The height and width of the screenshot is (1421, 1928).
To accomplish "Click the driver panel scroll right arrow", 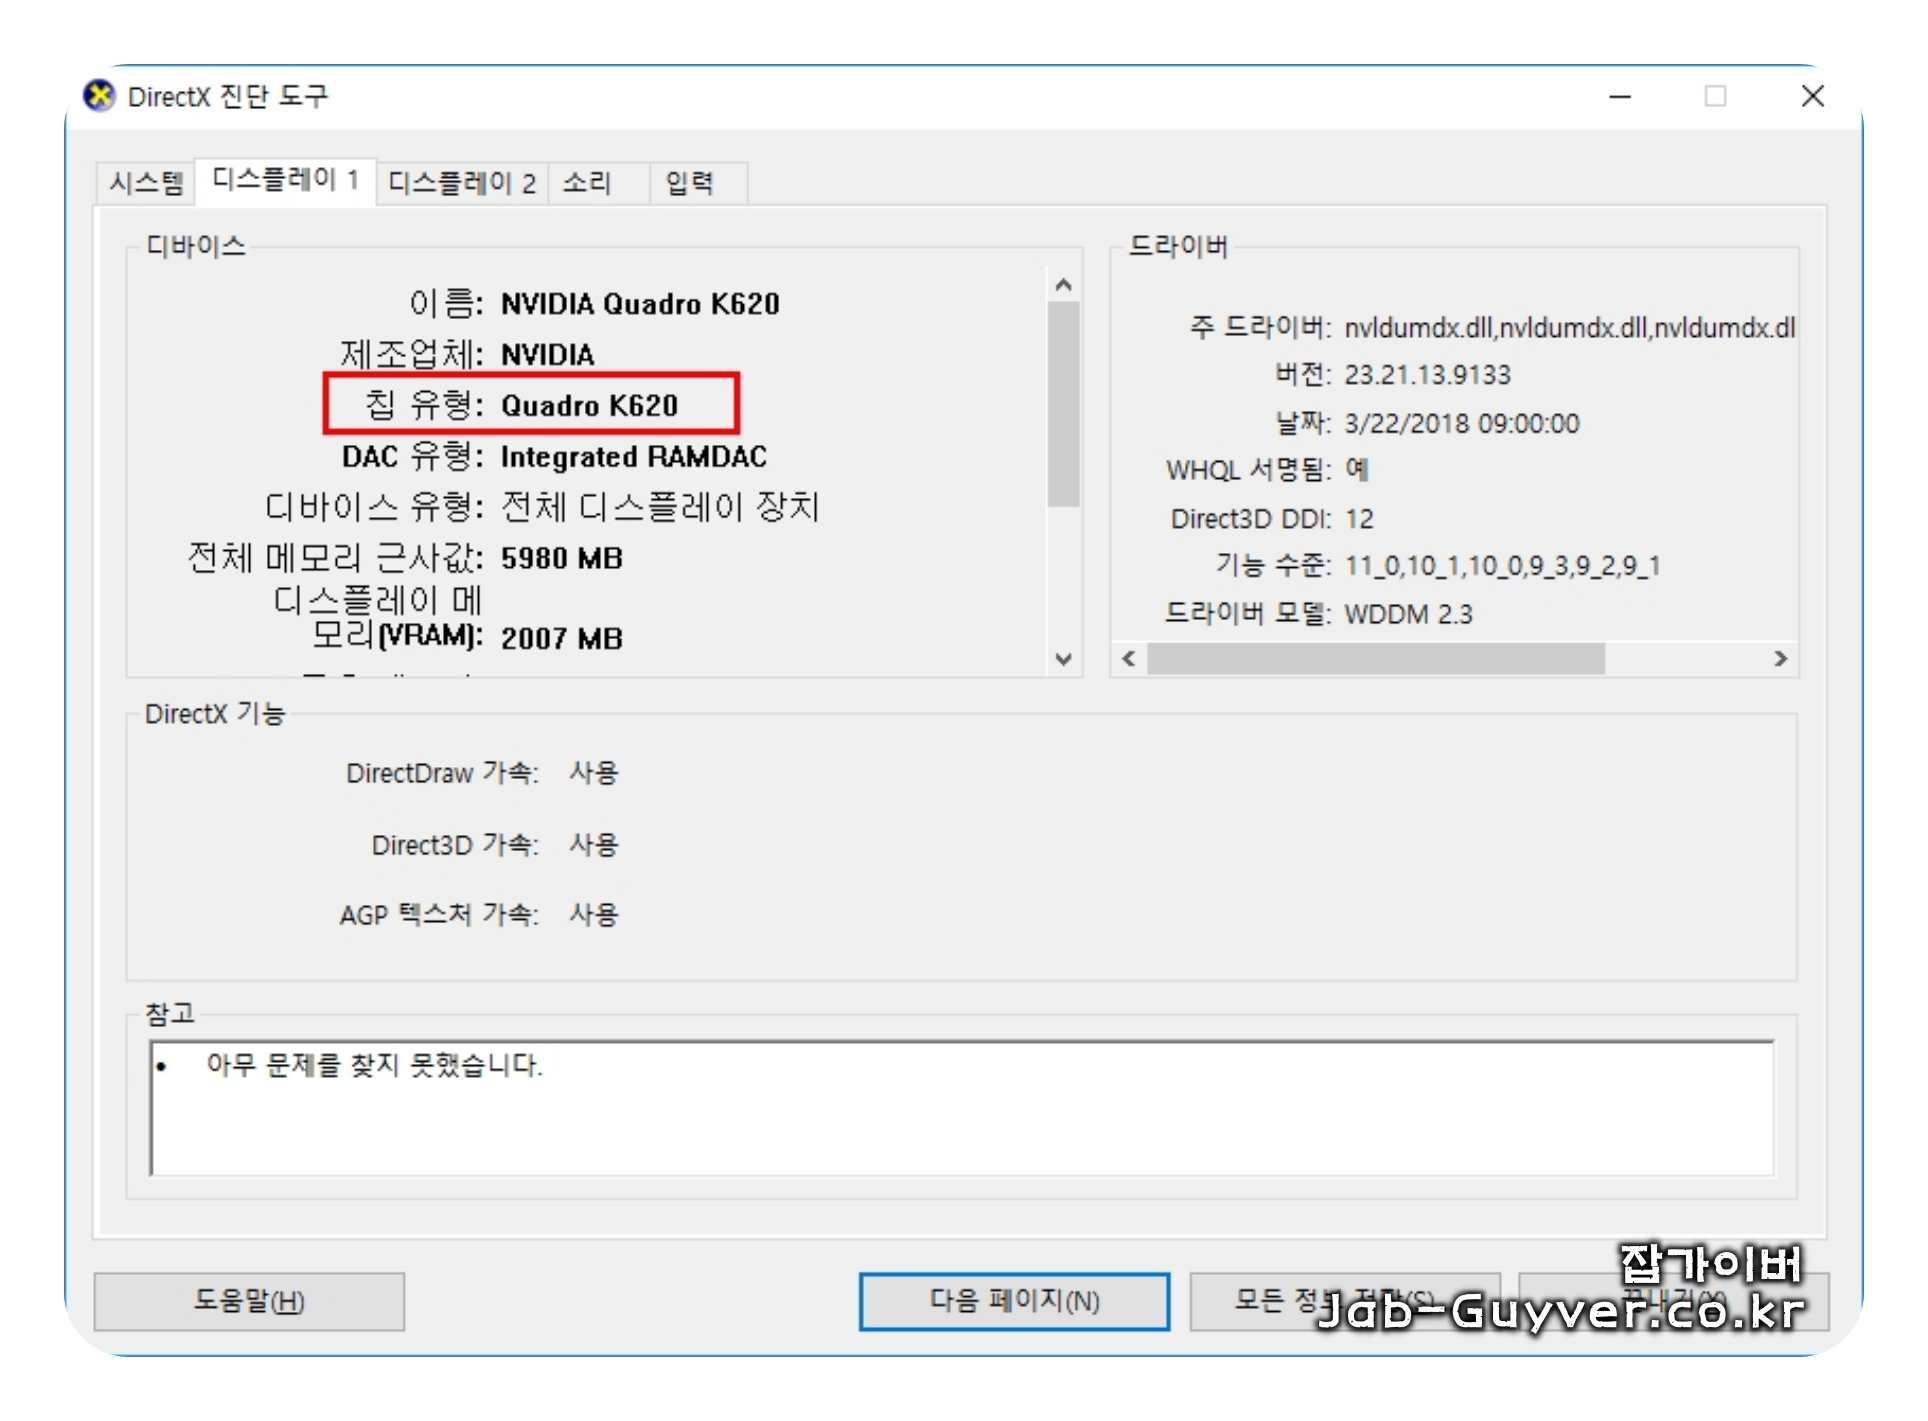I will [1781, 658].
